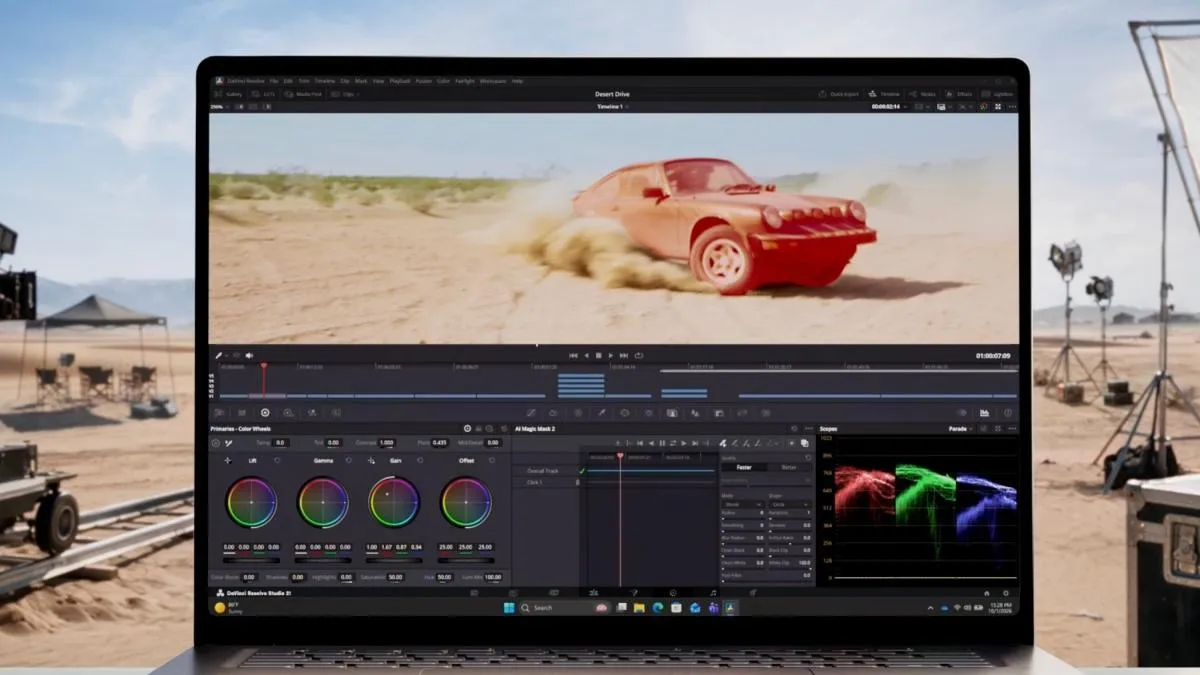
Task: Pick black point with Lift crosshair picker
Action: pos(227,461)
